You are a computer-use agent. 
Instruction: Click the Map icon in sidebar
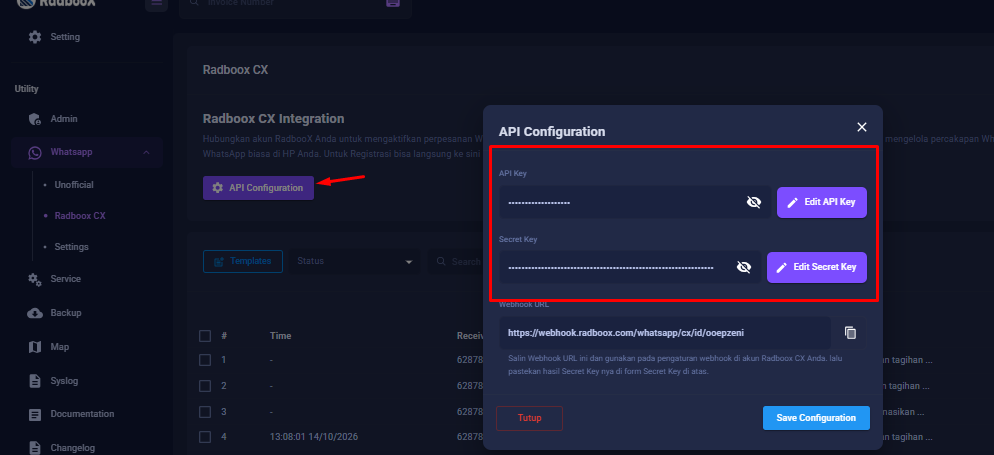tap(35, 347)
